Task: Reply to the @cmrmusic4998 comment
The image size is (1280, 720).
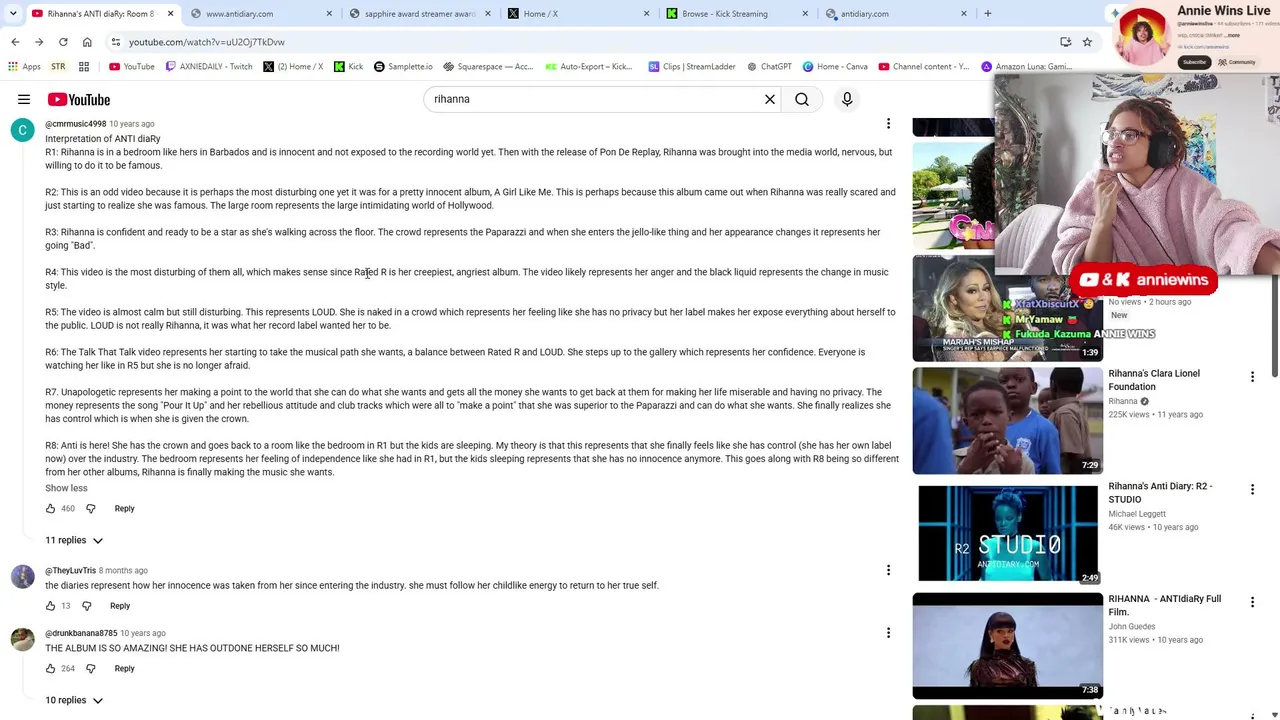Action: point(124,509)
